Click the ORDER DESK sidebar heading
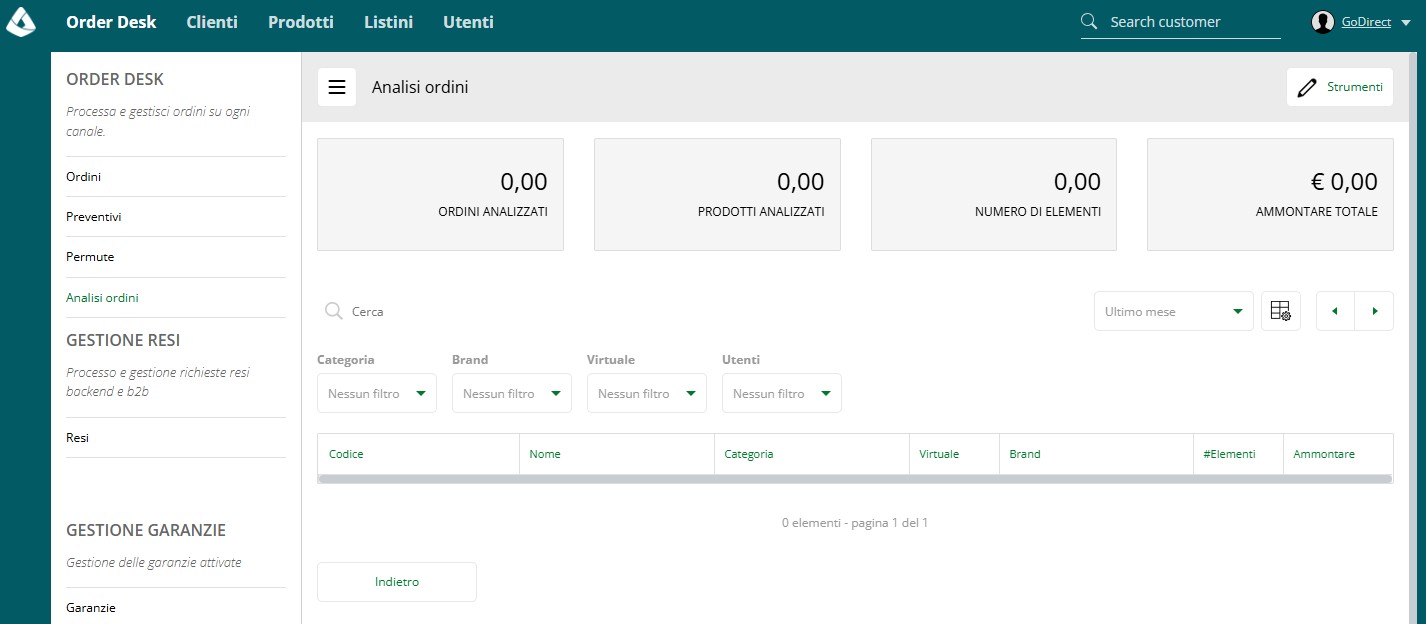The height and width of the screenshot is (624, 1426). (115, 79)
